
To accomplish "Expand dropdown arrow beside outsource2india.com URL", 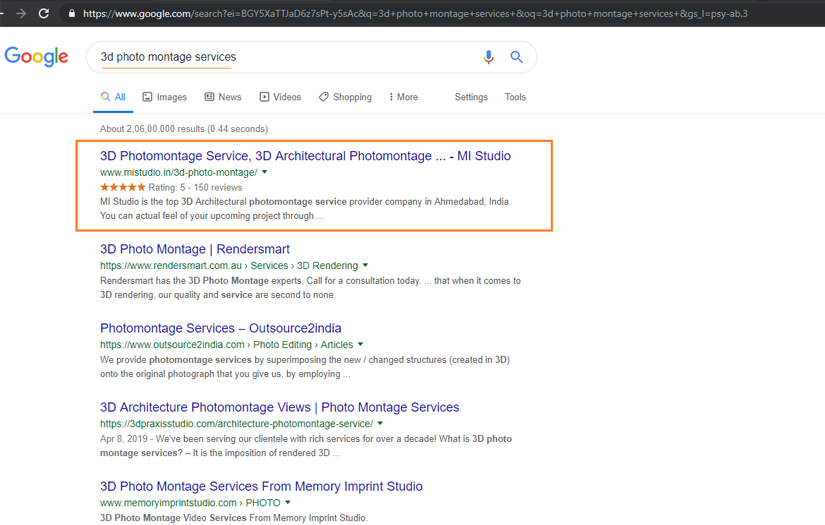I will 360,344.
